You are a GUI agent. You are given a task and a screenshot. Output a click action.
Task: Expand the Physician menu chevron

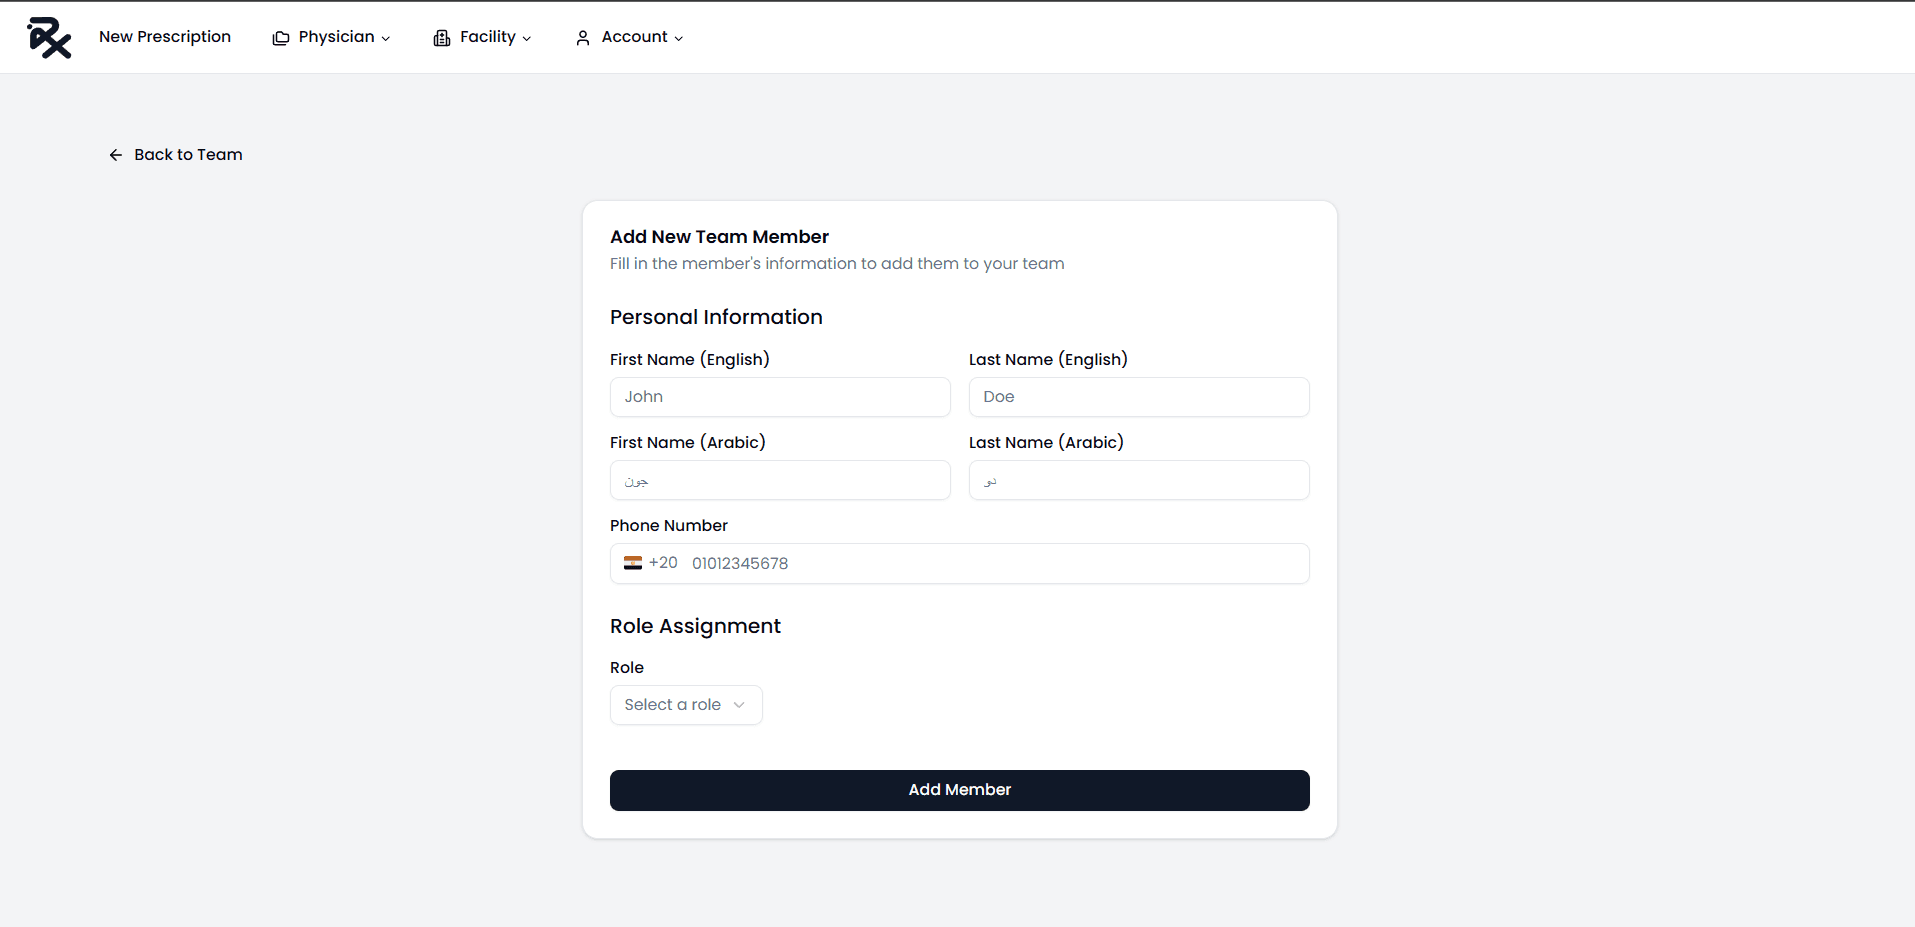(386, 39)
